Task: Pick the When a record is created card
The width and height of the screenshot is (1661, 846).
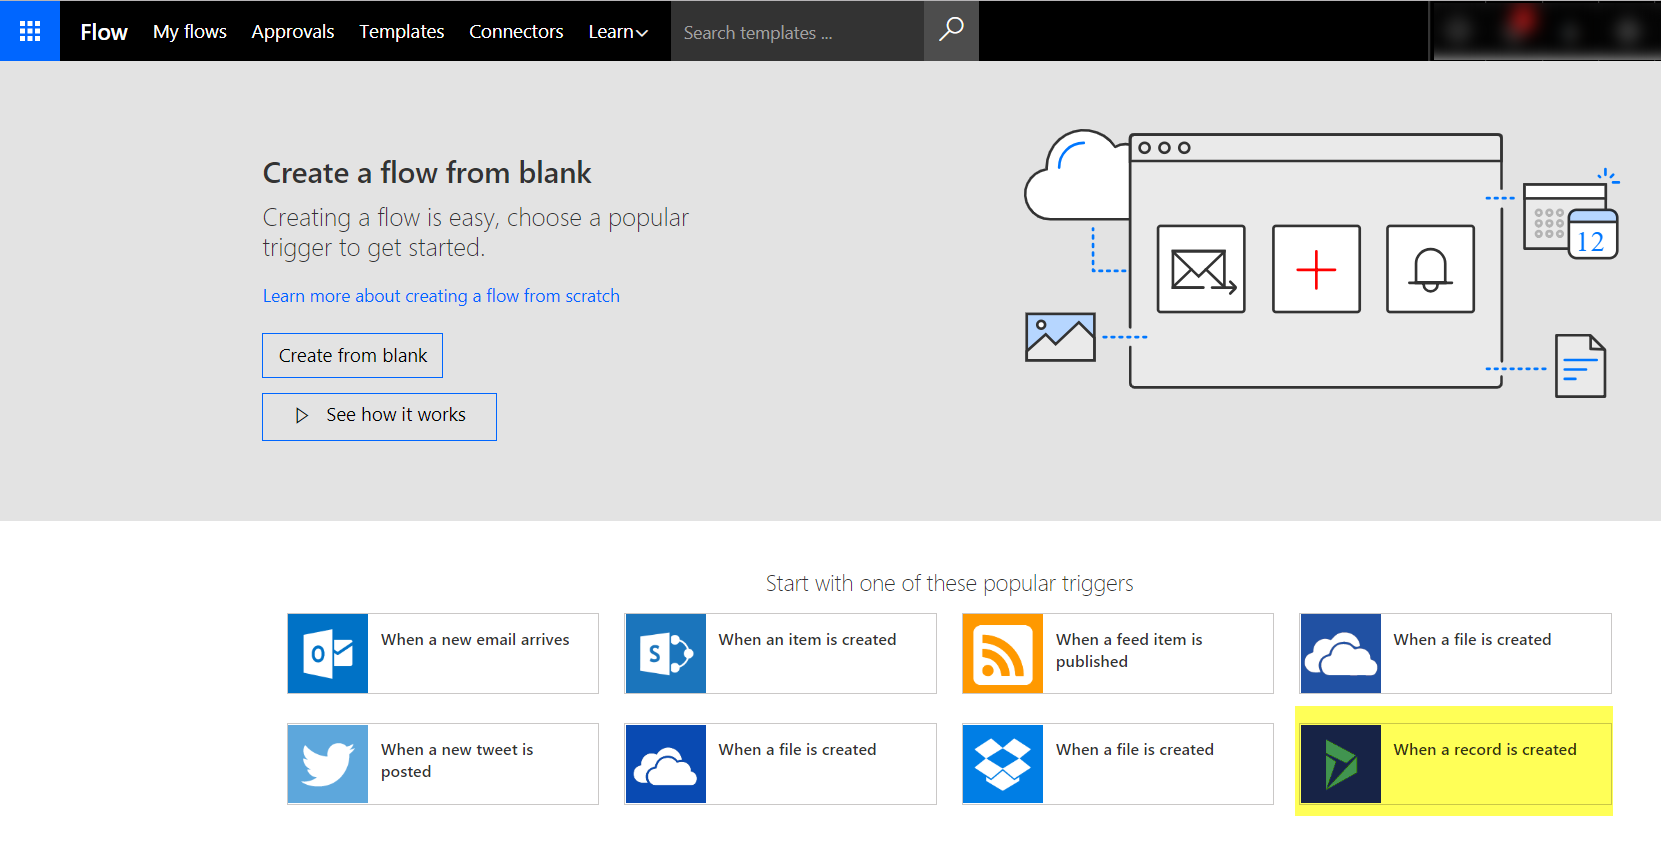Action: click(x=1456, y=764)
